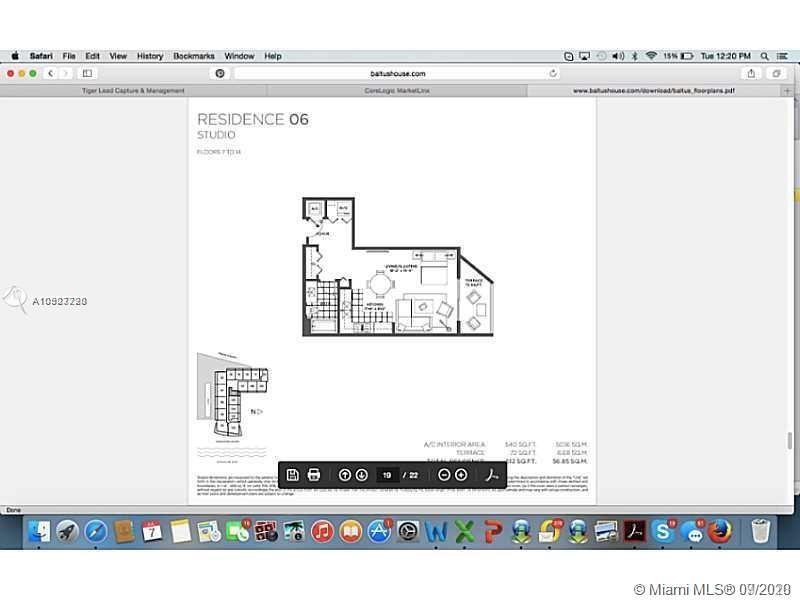This screenshot has height=600, width=800.
Task: Zoom out of the PDF
Action: coord(444,475)
